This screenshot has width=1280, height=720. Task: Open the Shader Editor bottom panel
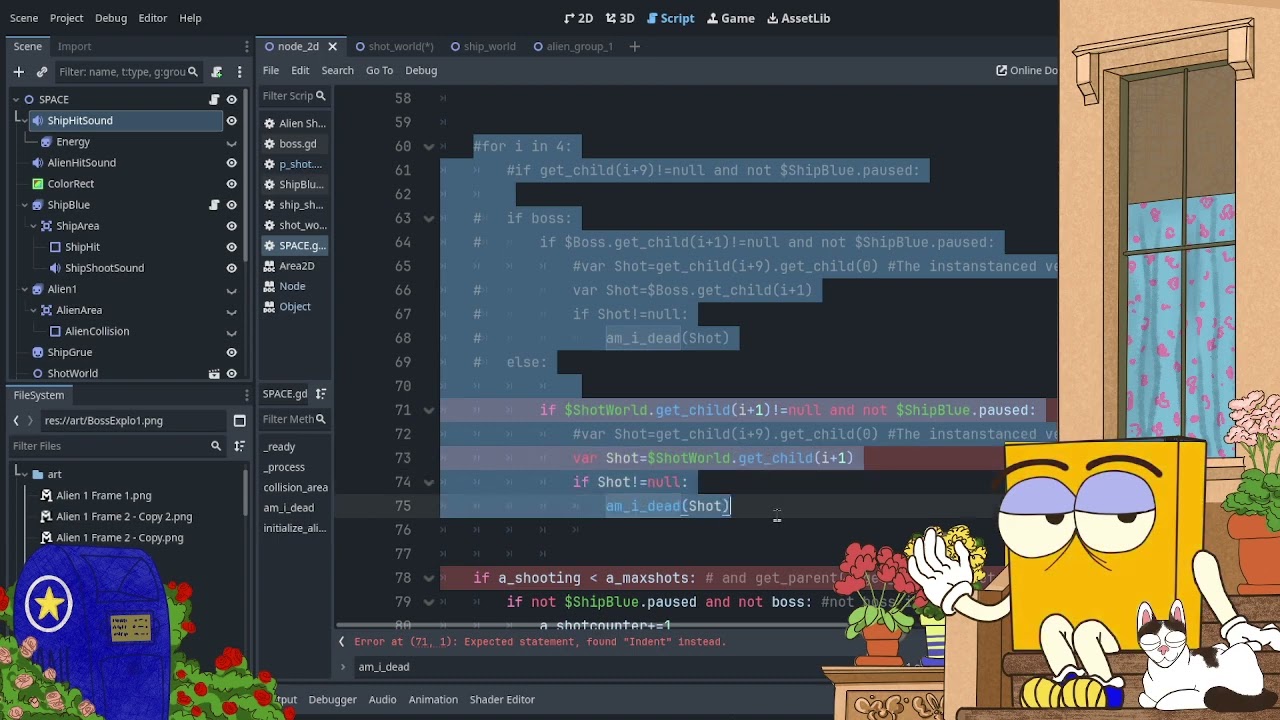502,700
